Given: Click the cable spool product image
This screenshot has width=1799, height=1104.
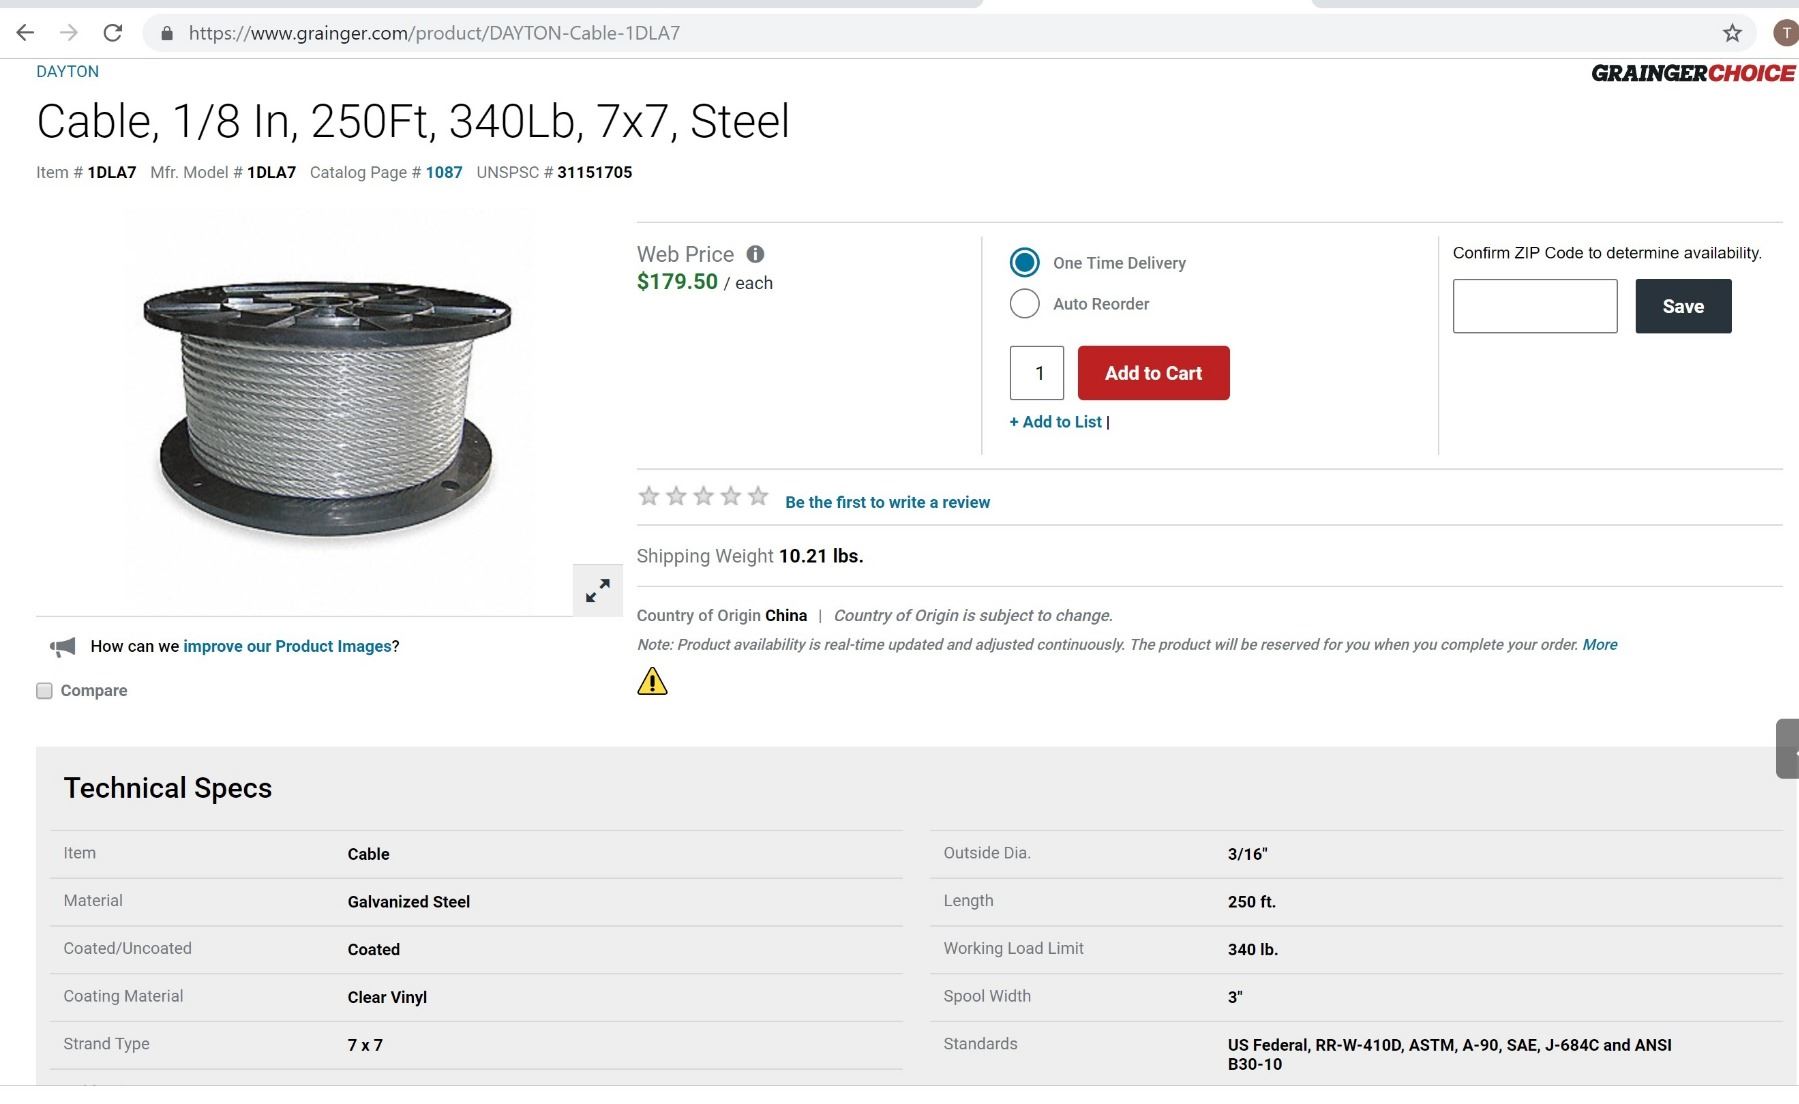Looking at the screenshot, I should pos(326,408).
